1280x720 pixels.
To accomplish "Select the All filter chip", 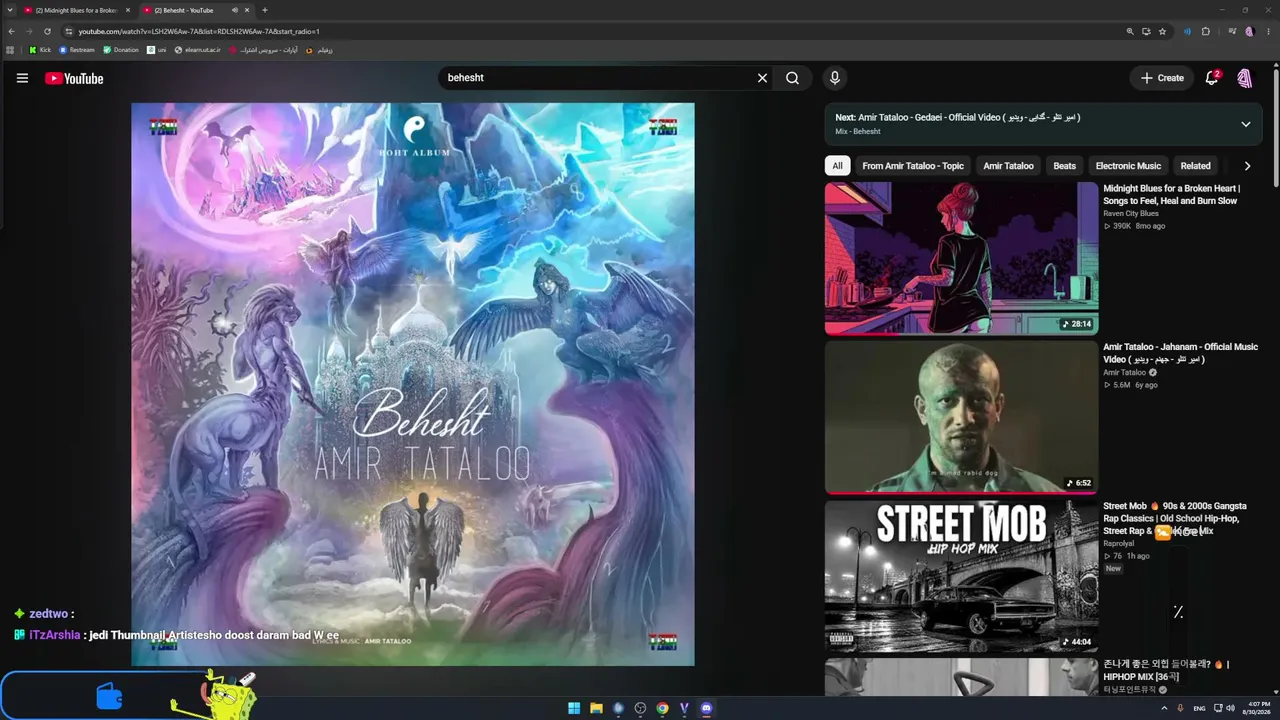I will 837,166.
